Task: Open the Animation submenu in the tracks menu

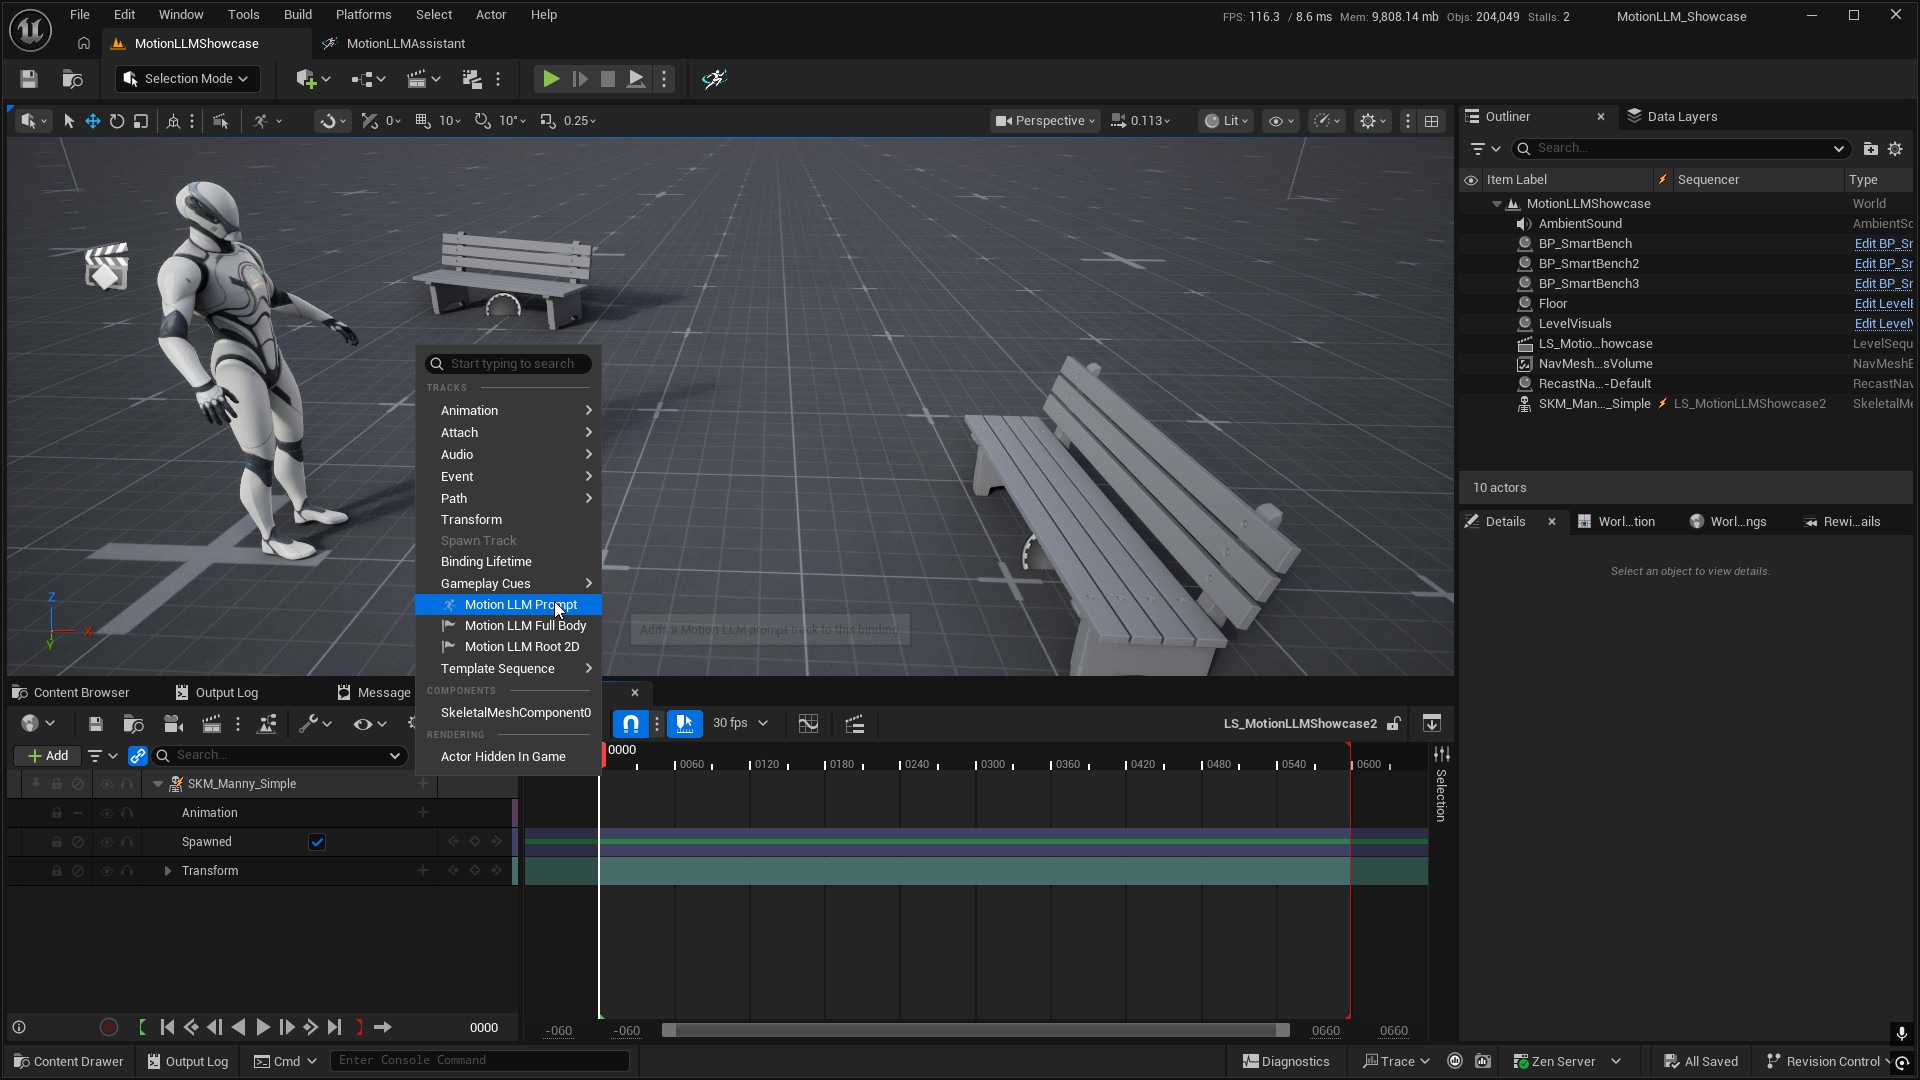Action: [509, 411]
